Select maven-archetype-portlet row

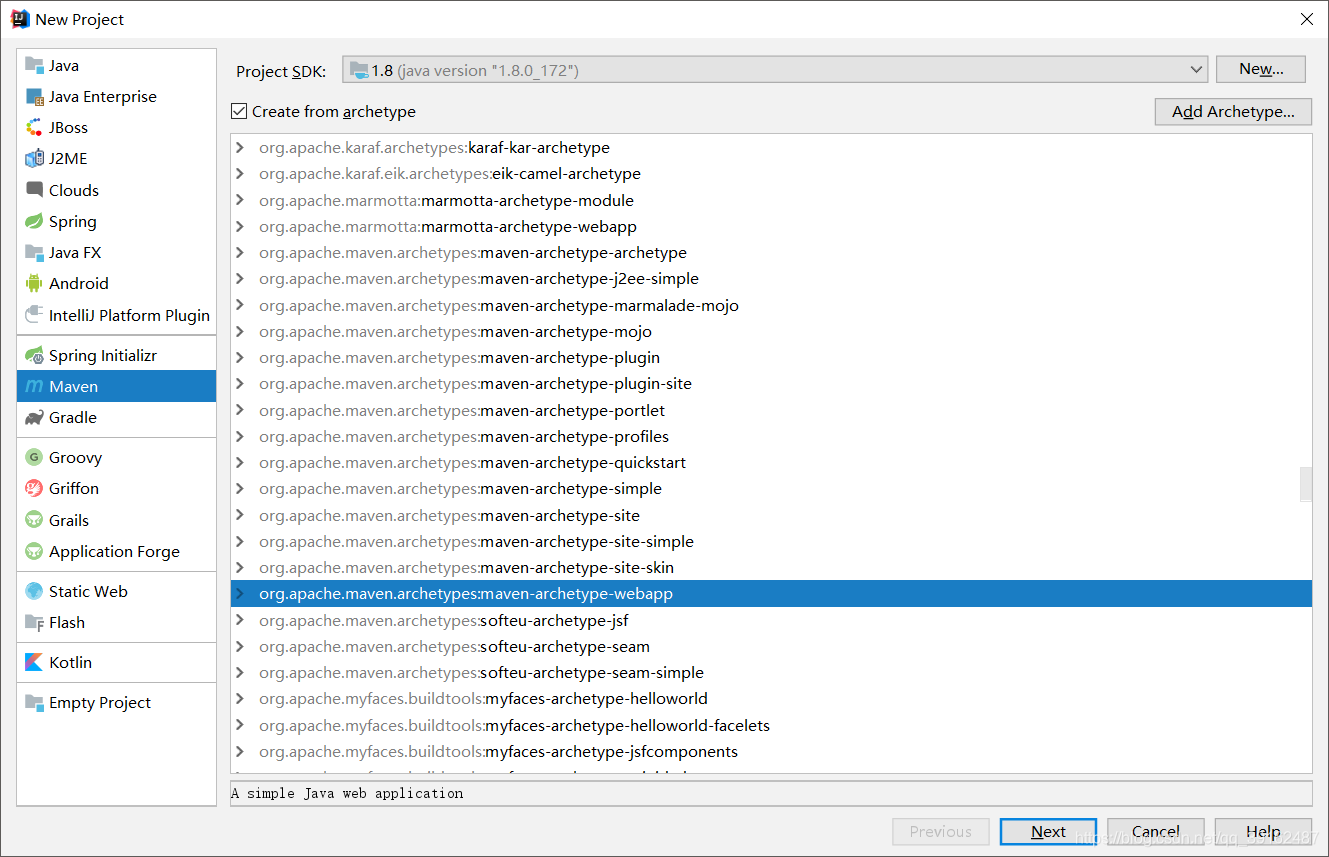pos(770,410)
